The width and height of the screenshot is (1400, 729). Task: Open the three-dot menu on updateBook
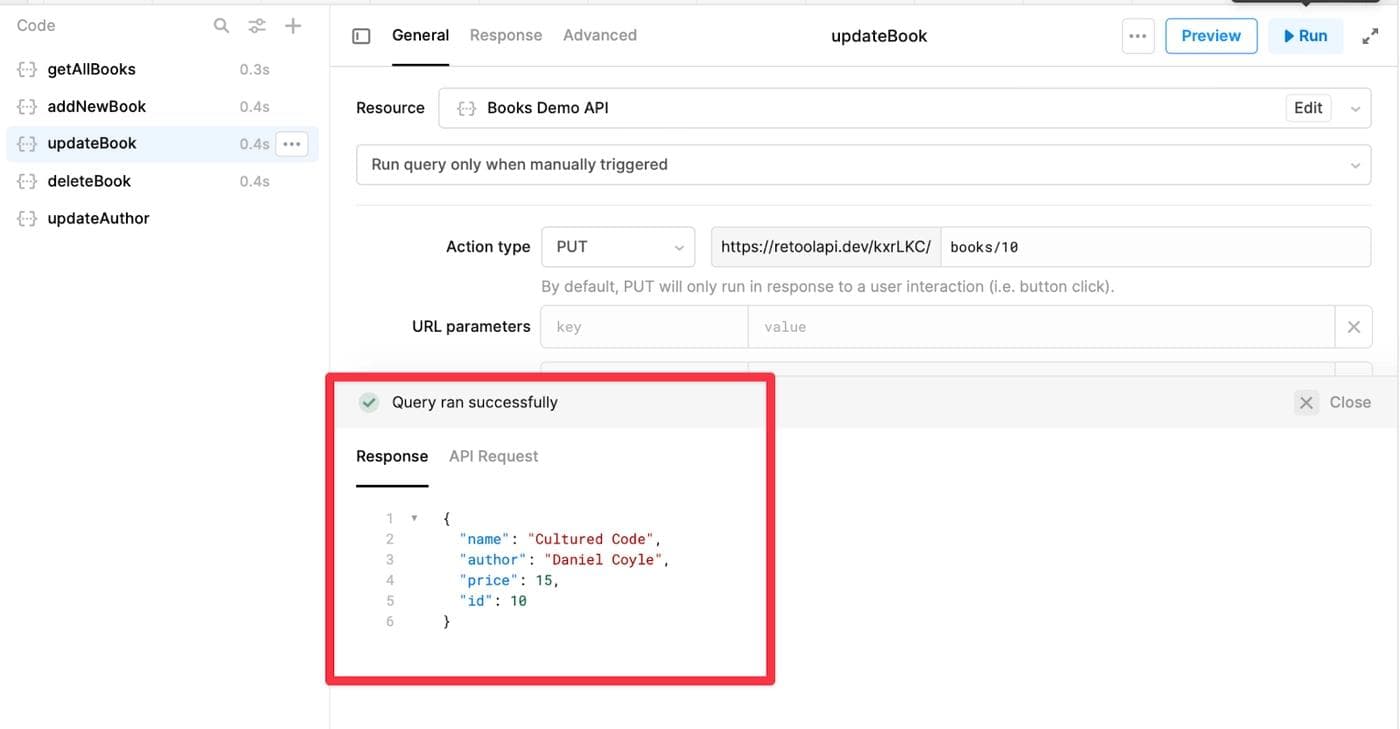[291, 143]
